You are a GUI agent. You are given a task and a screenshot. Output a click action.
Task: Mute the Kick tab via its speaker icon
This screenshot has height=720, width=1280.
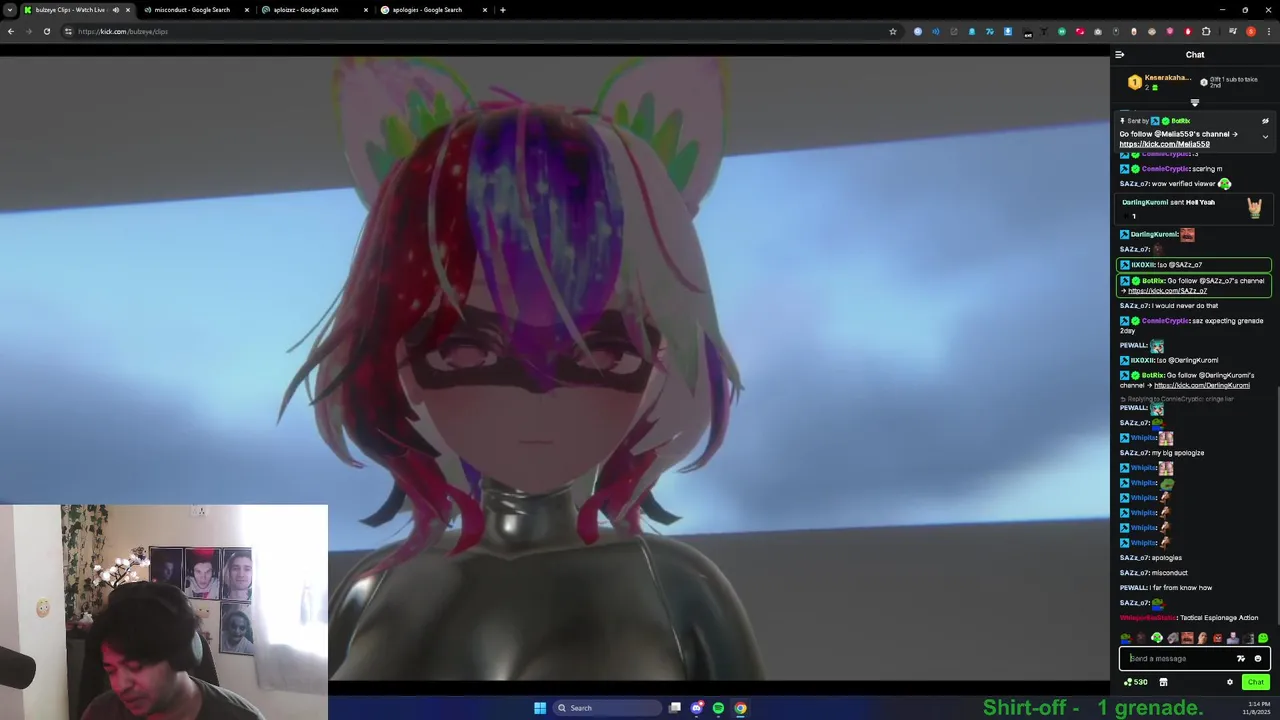[116, 10]
